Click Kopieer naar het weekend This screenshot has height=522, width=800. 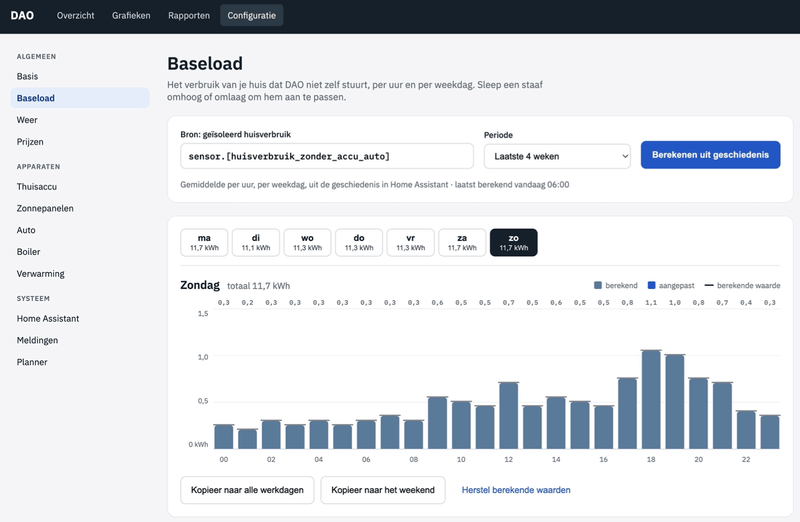point(383,490)
